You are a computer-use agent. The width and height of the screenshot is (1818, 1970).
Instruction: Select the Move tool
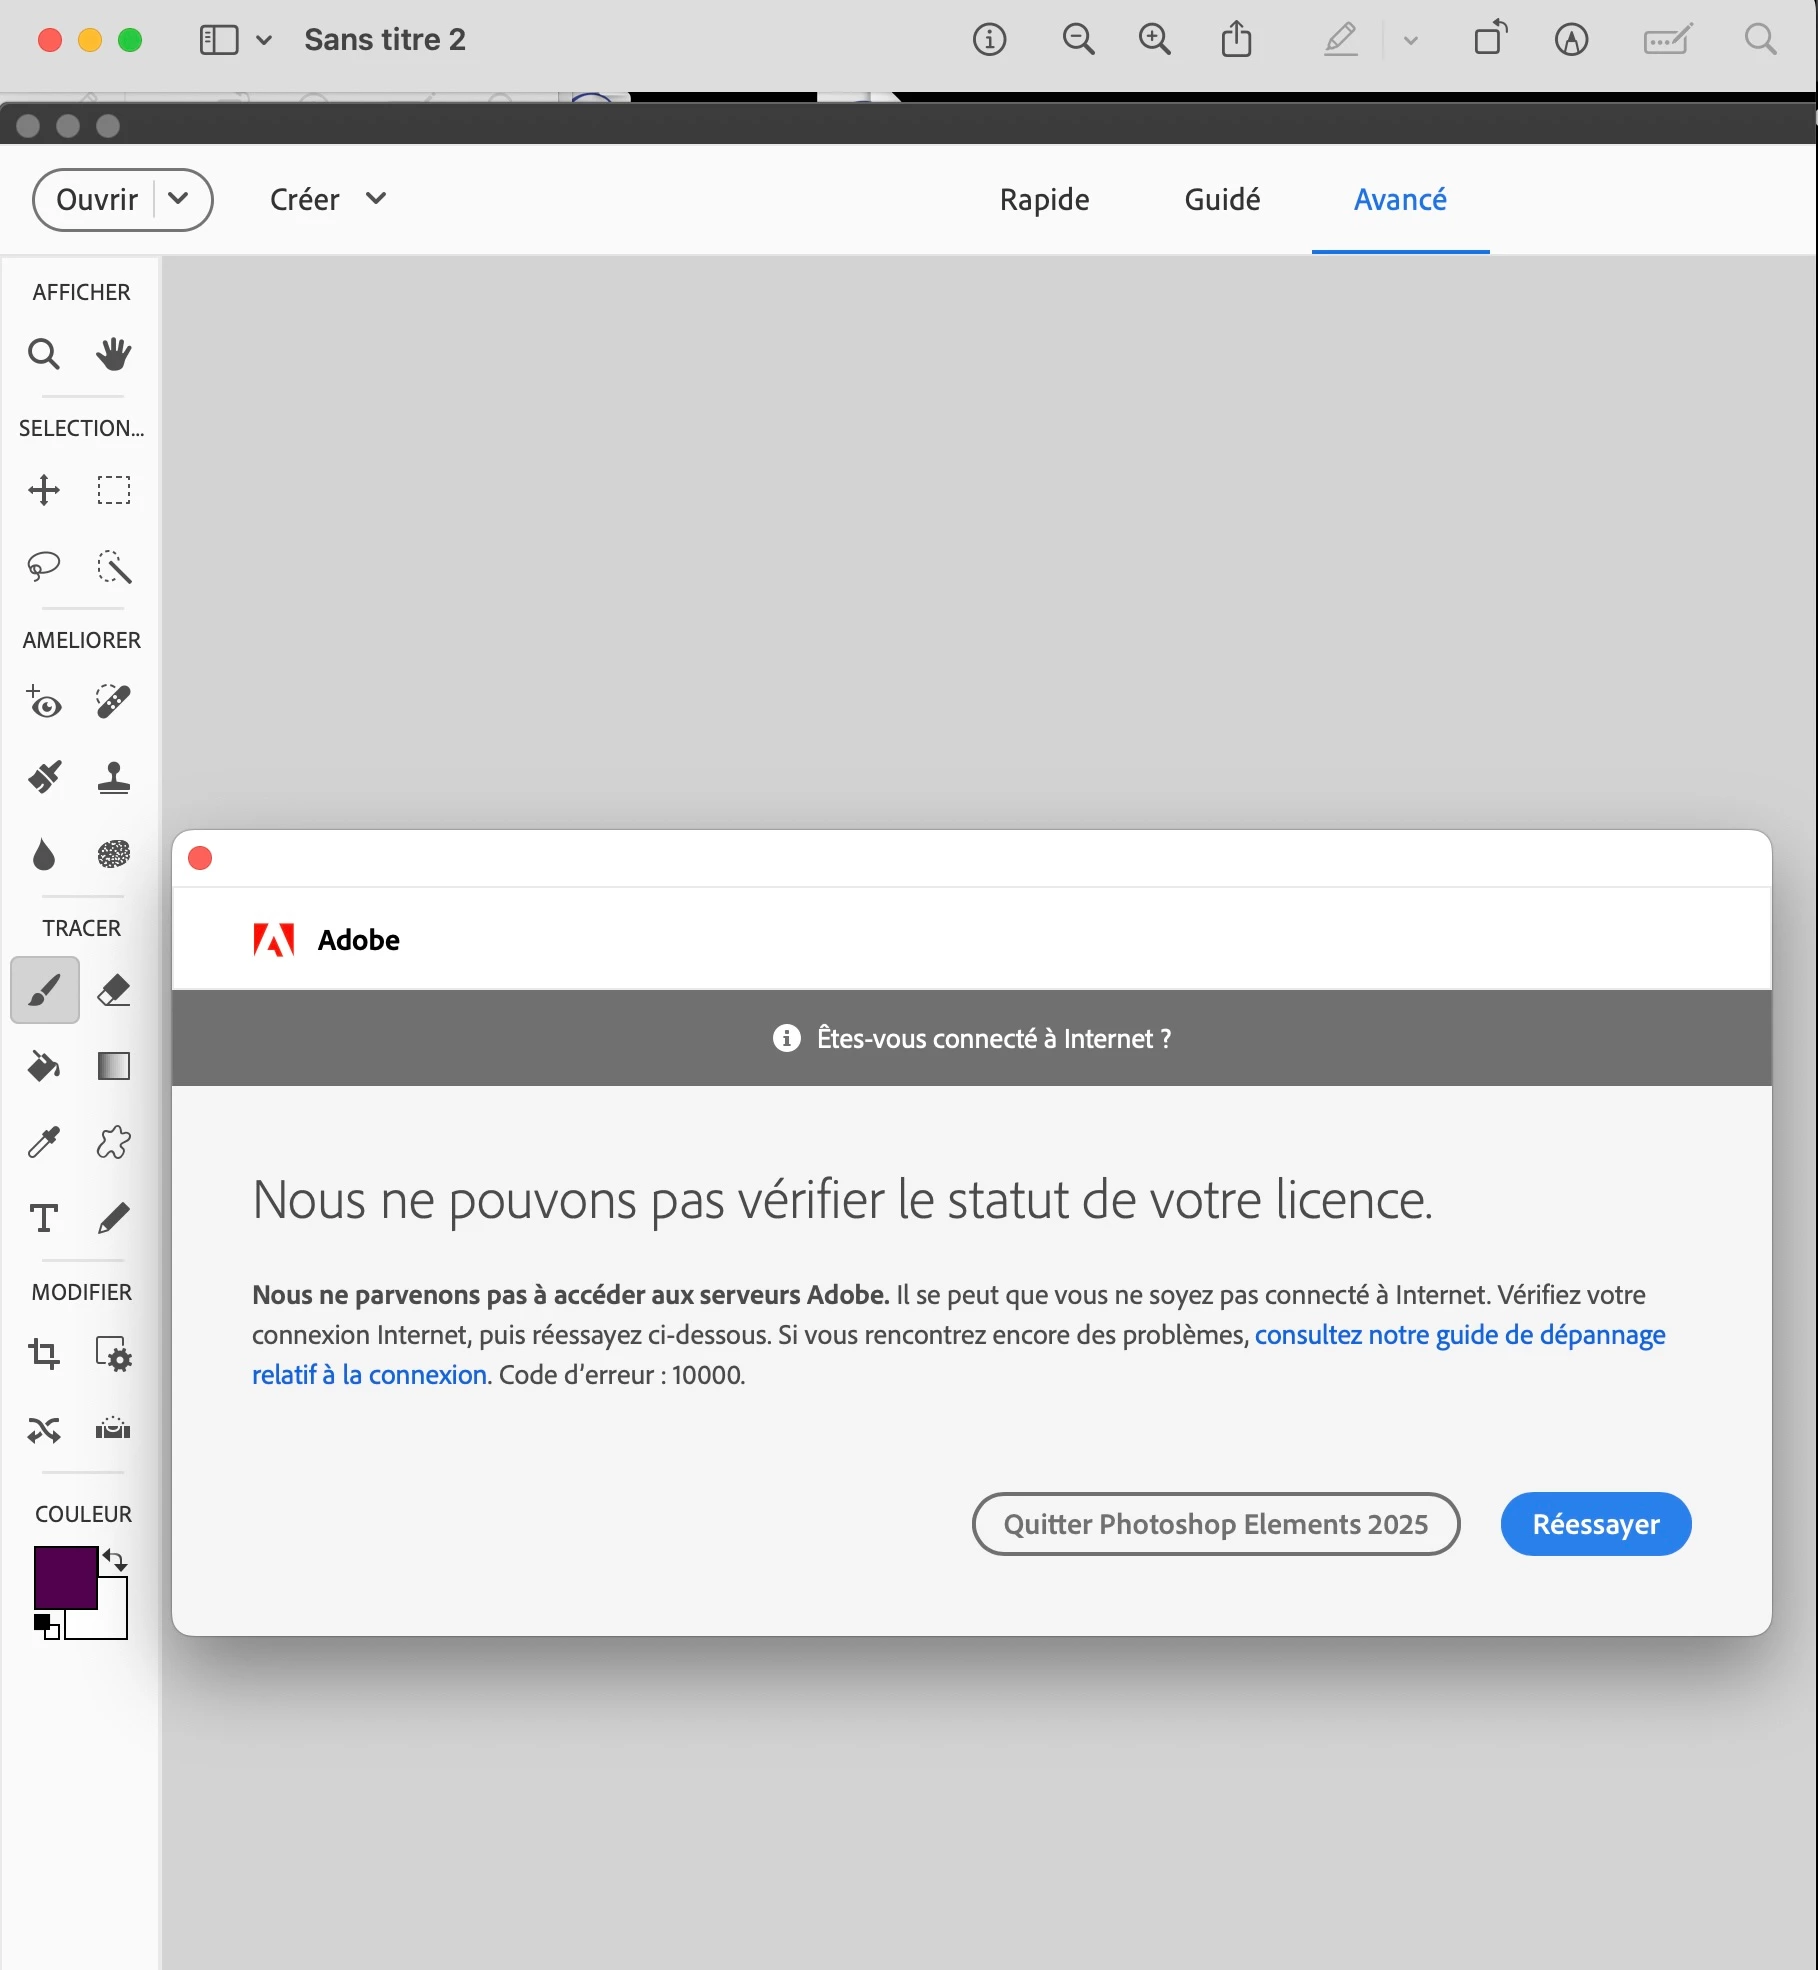pyautogui.click(x=44, y=490)
